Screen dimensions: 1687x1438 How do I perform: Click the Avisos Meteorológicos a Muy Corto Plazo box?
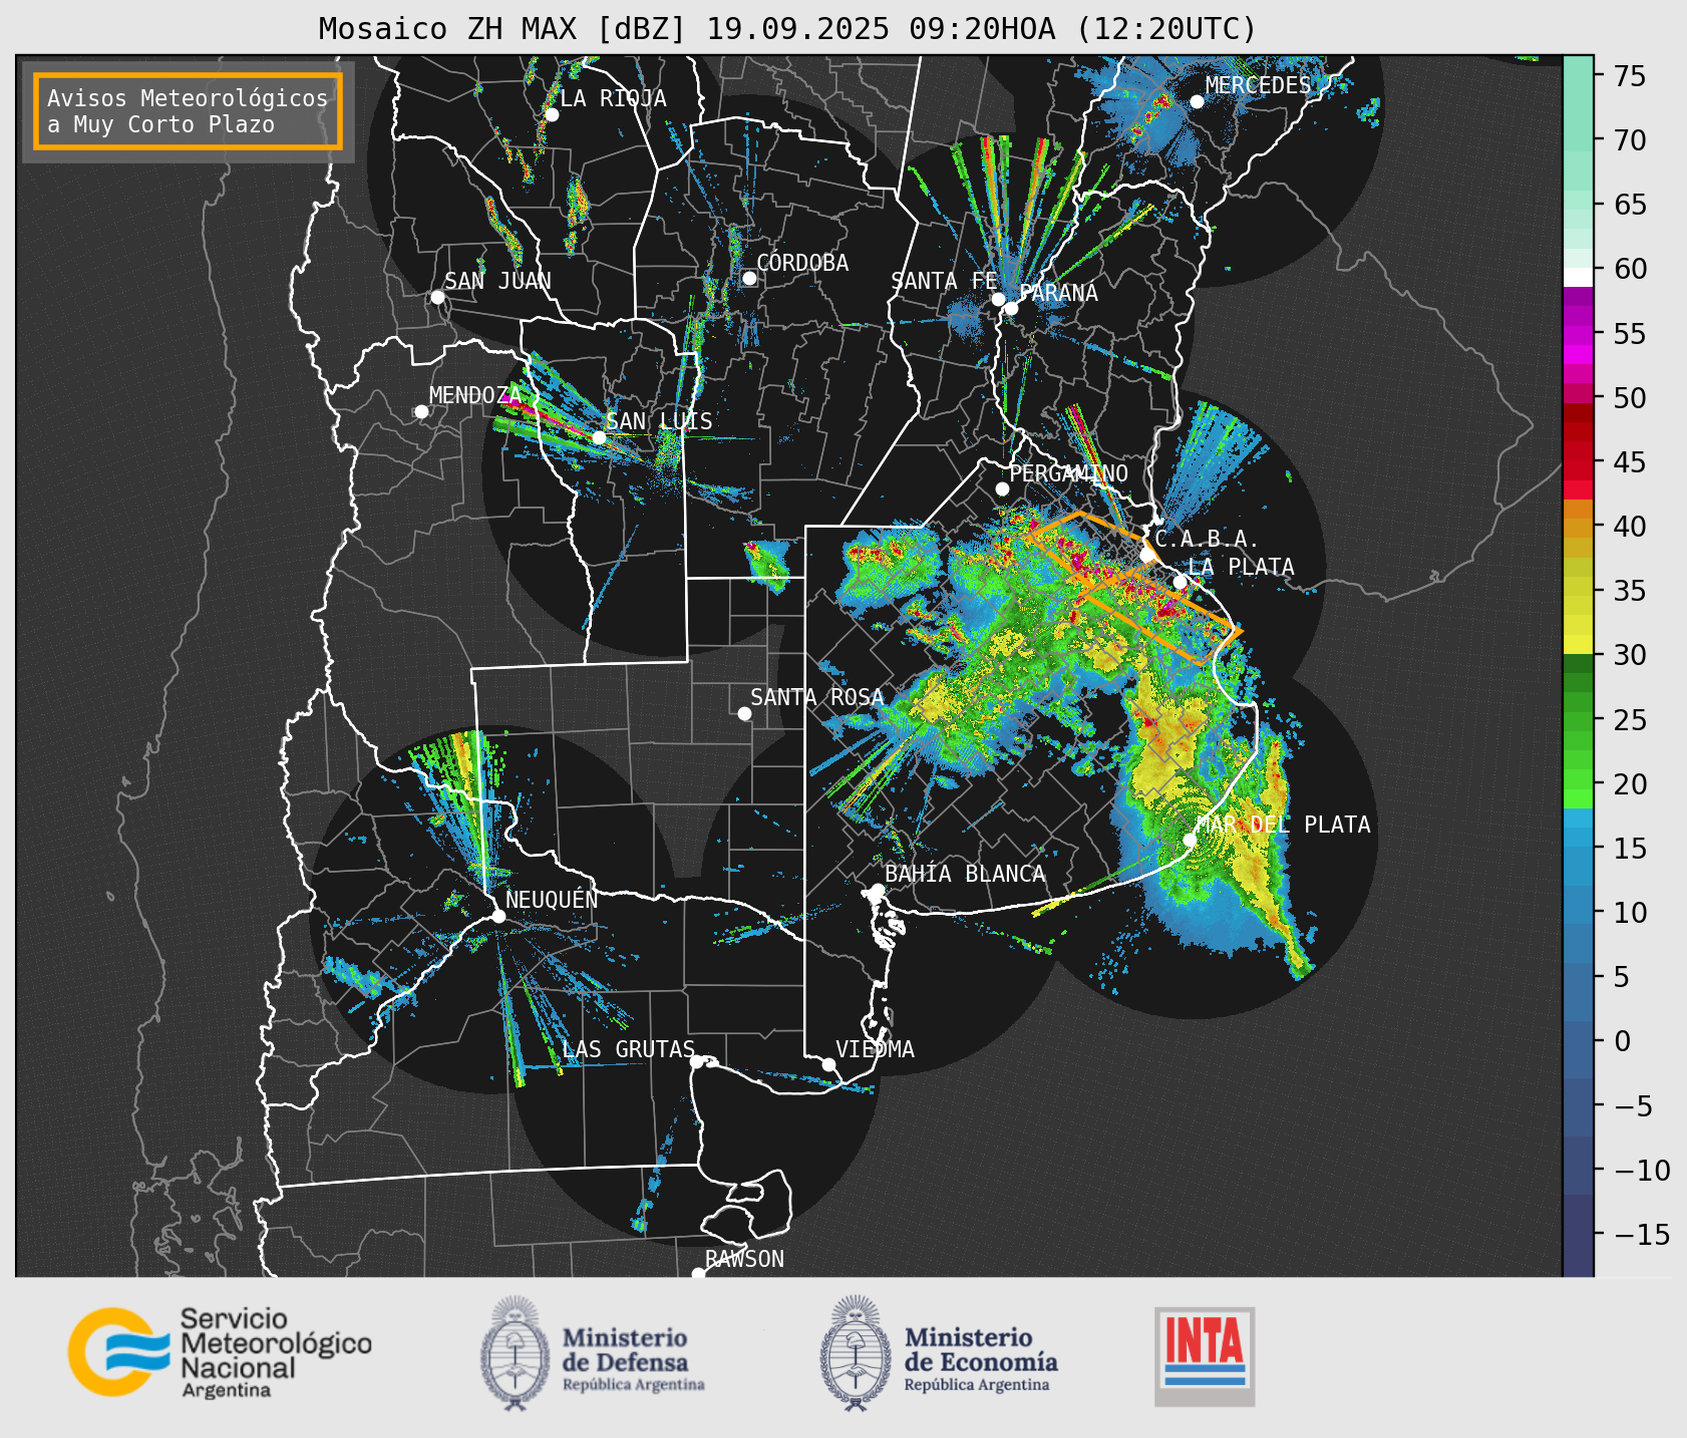pyautogui.click(x=188, y=111)
